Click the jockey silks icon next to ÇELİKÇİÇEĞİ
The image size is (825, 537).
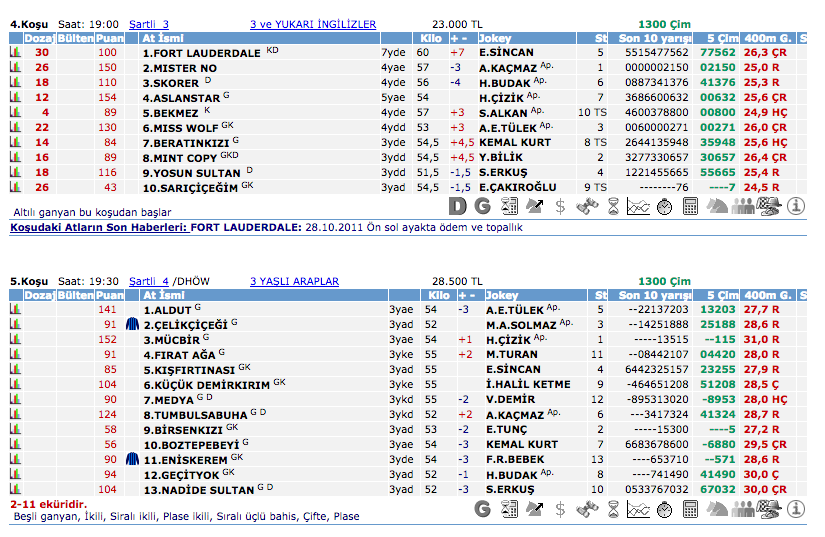pos(132,325)
